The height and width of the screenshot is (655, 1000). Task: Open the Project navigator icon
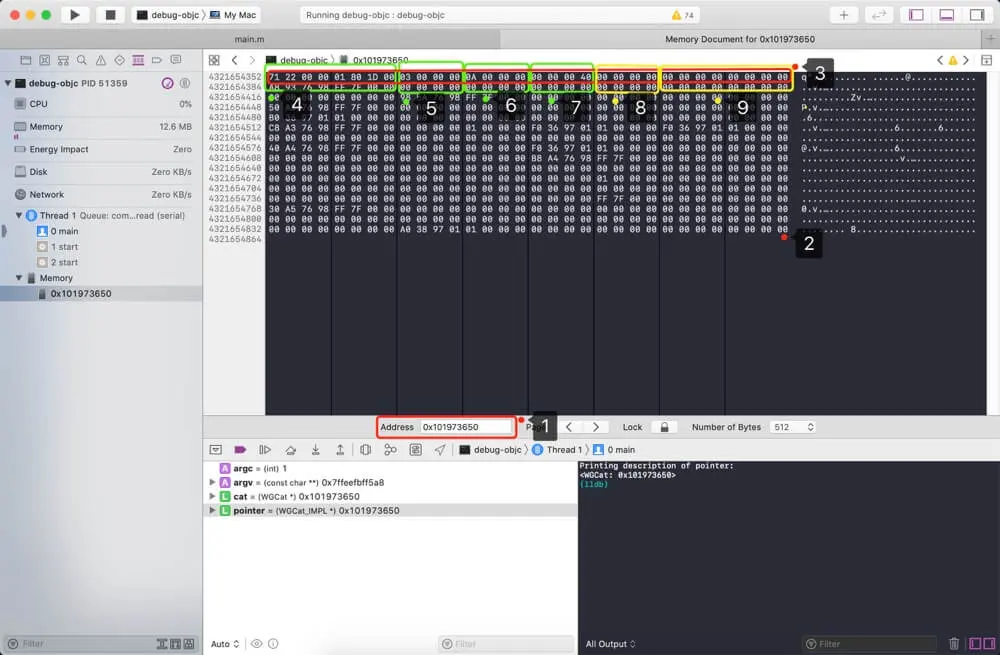coord(26,60)
